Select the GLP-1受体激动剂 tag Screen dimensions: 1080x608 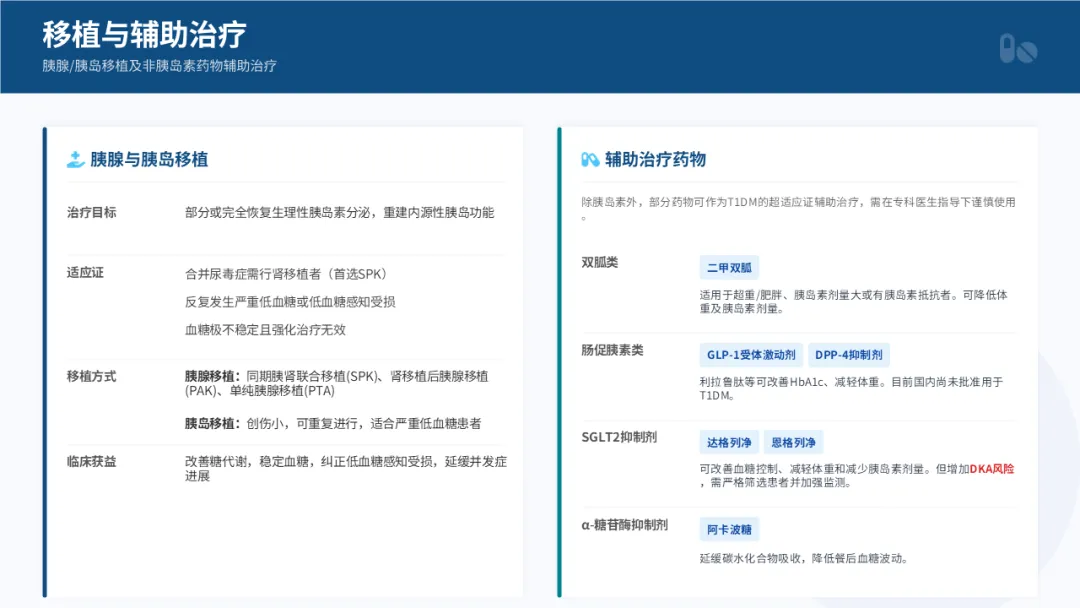[751, 355]
